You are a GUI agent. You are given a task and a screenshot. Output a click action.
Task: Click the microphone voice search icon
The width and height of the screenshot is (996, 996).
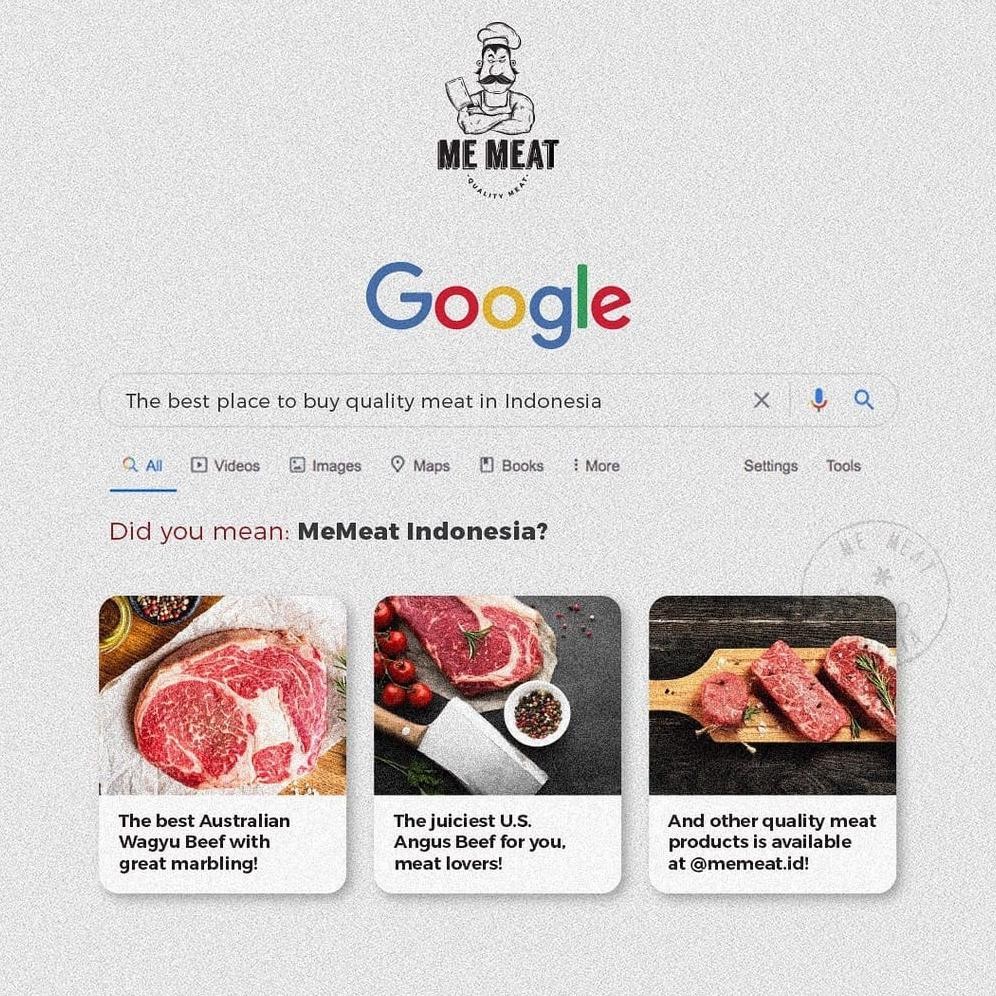819,400
